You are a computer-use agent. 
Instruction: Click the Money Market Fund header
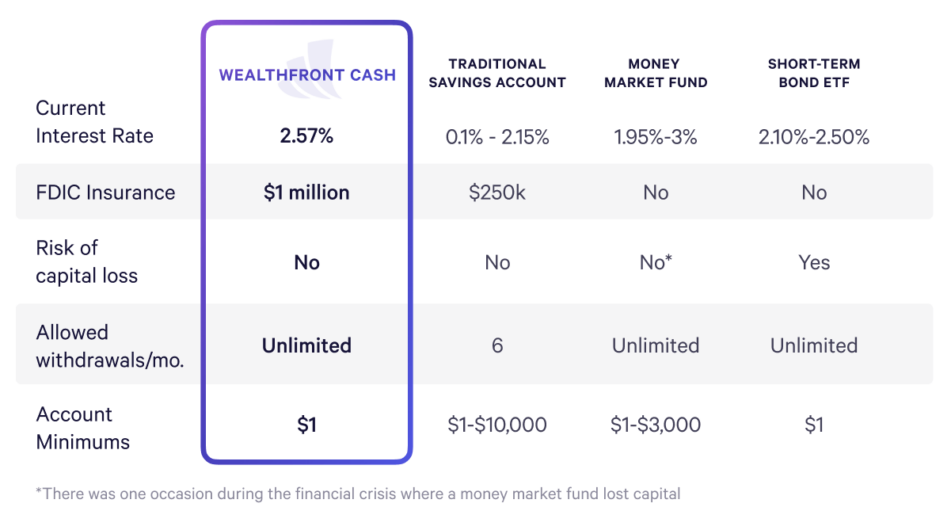pos(655,73)
